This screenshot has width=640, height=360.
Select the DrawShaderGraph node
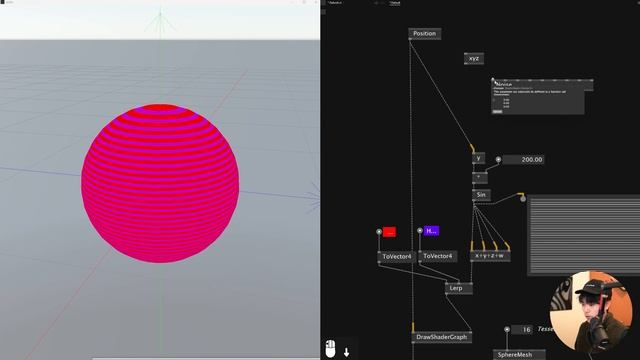(x=442, y=337)
